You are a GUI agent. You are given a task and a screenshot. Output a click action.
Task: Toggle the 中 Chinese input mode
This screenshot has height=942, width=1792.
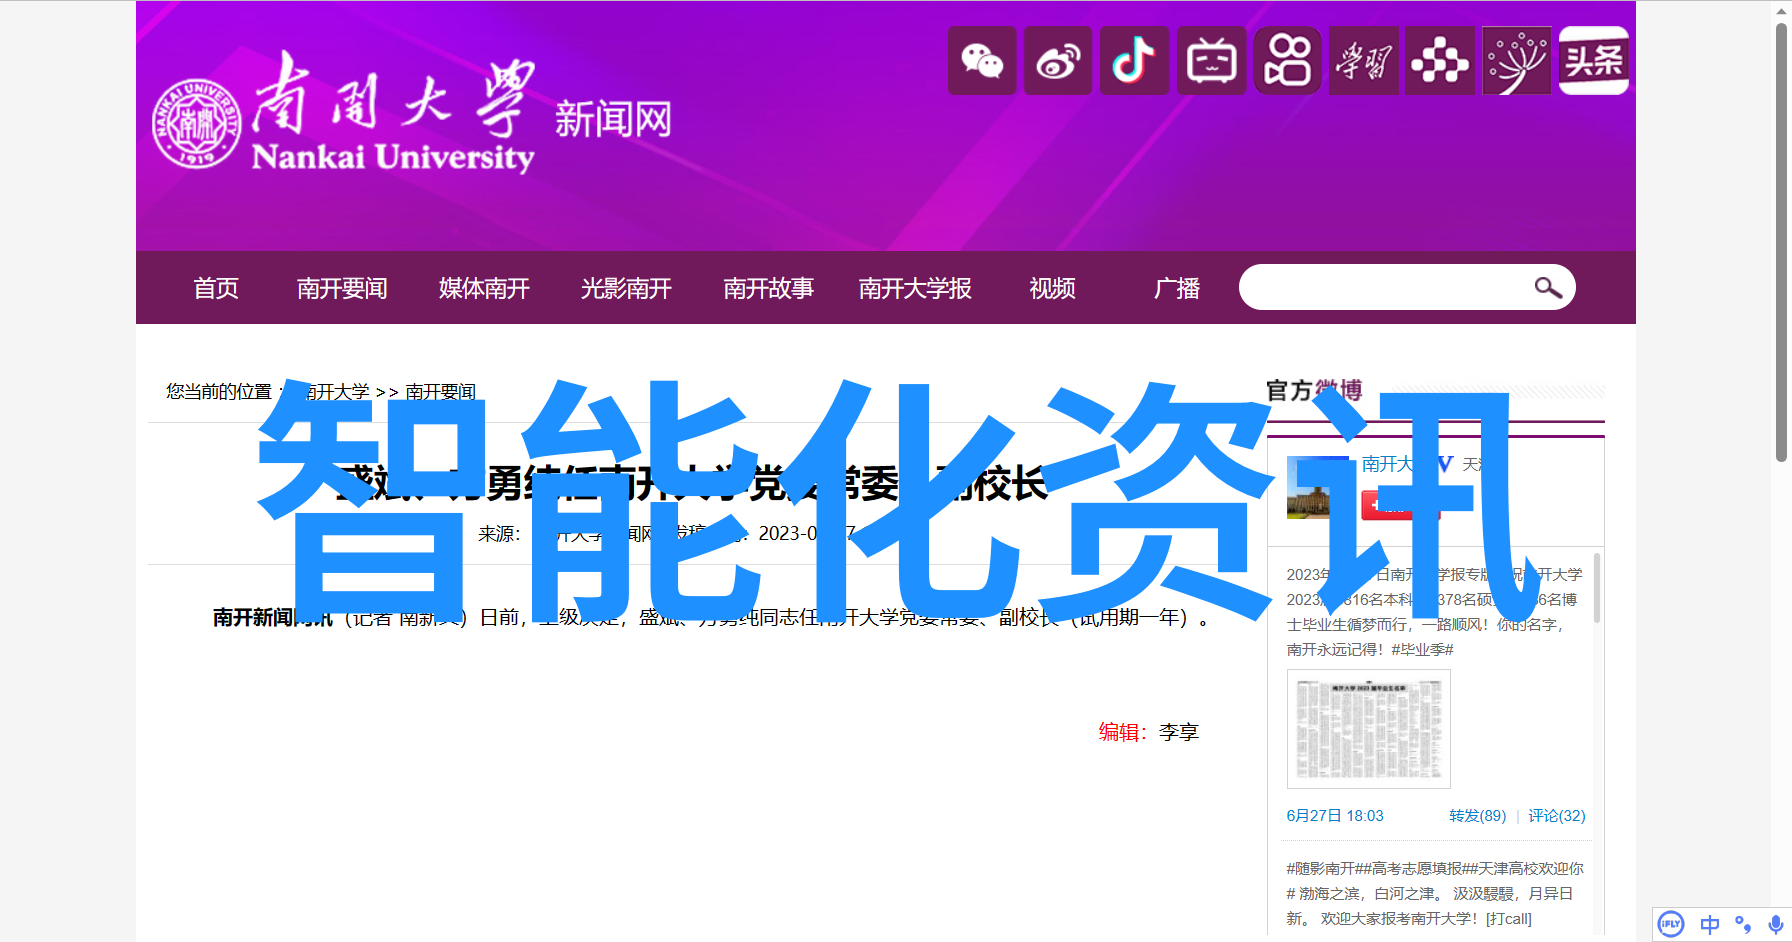click(x=1710, y=924)
